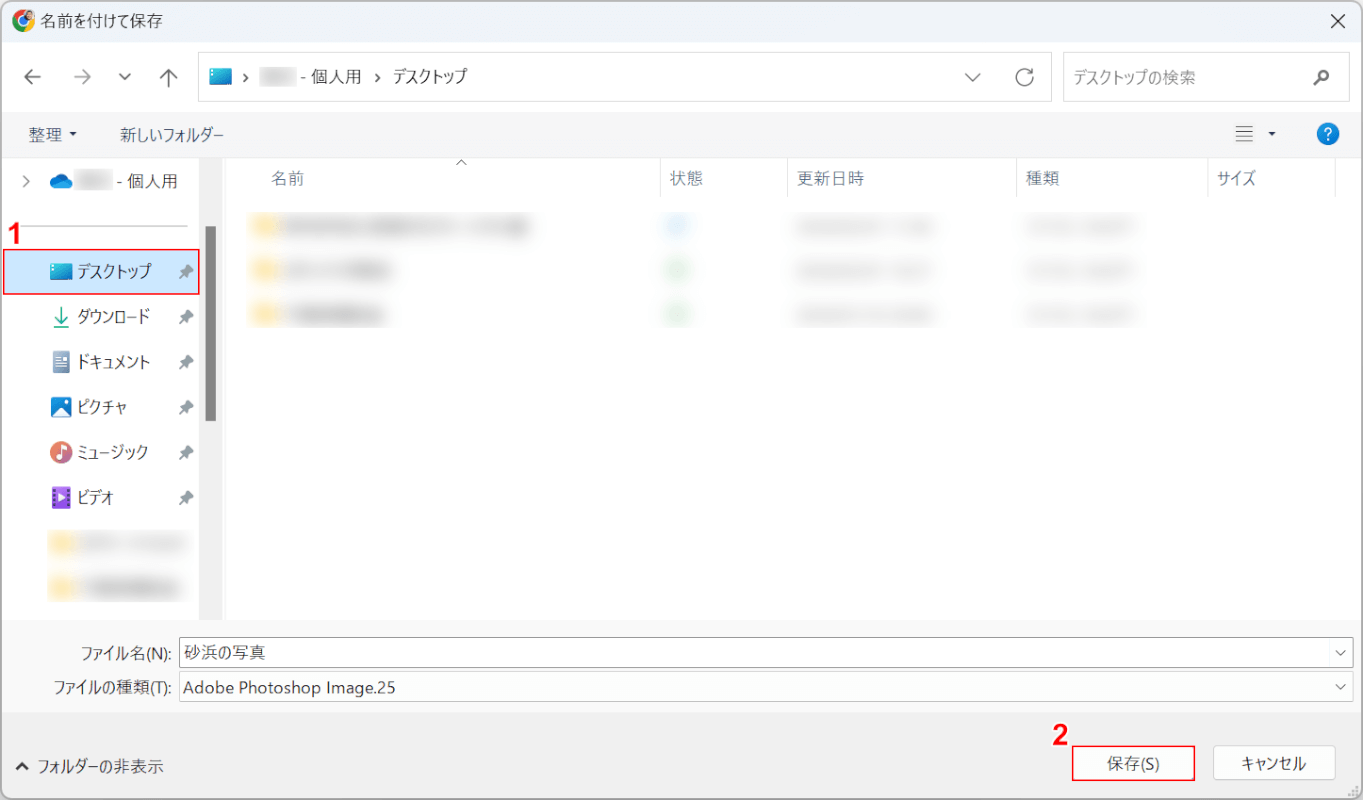1363x800 pixels.
Task: Click 個人用 in the address breadcrumb
Action: [x=336, y=76]
